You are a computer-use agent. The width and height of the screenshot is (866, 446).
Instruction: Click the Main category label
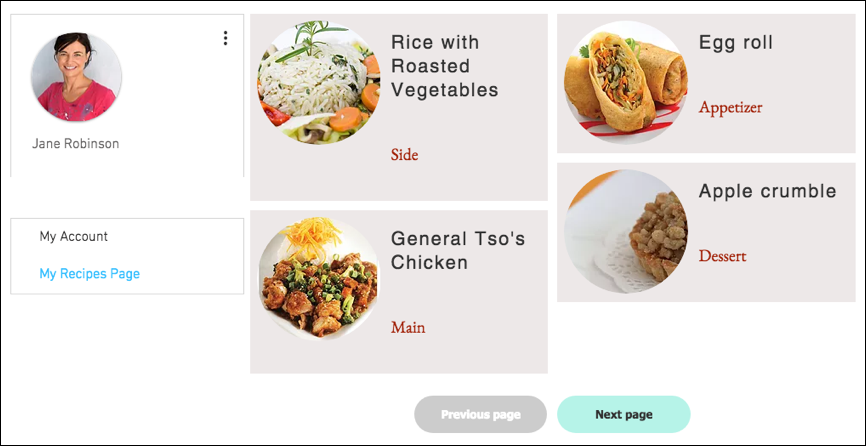[x=408, y=327]
